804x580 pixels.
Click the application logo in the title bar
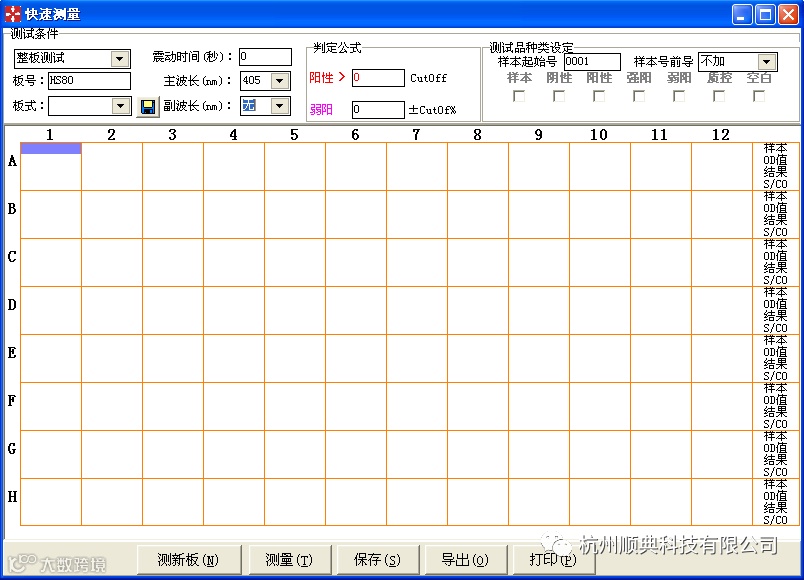point(12,14)
